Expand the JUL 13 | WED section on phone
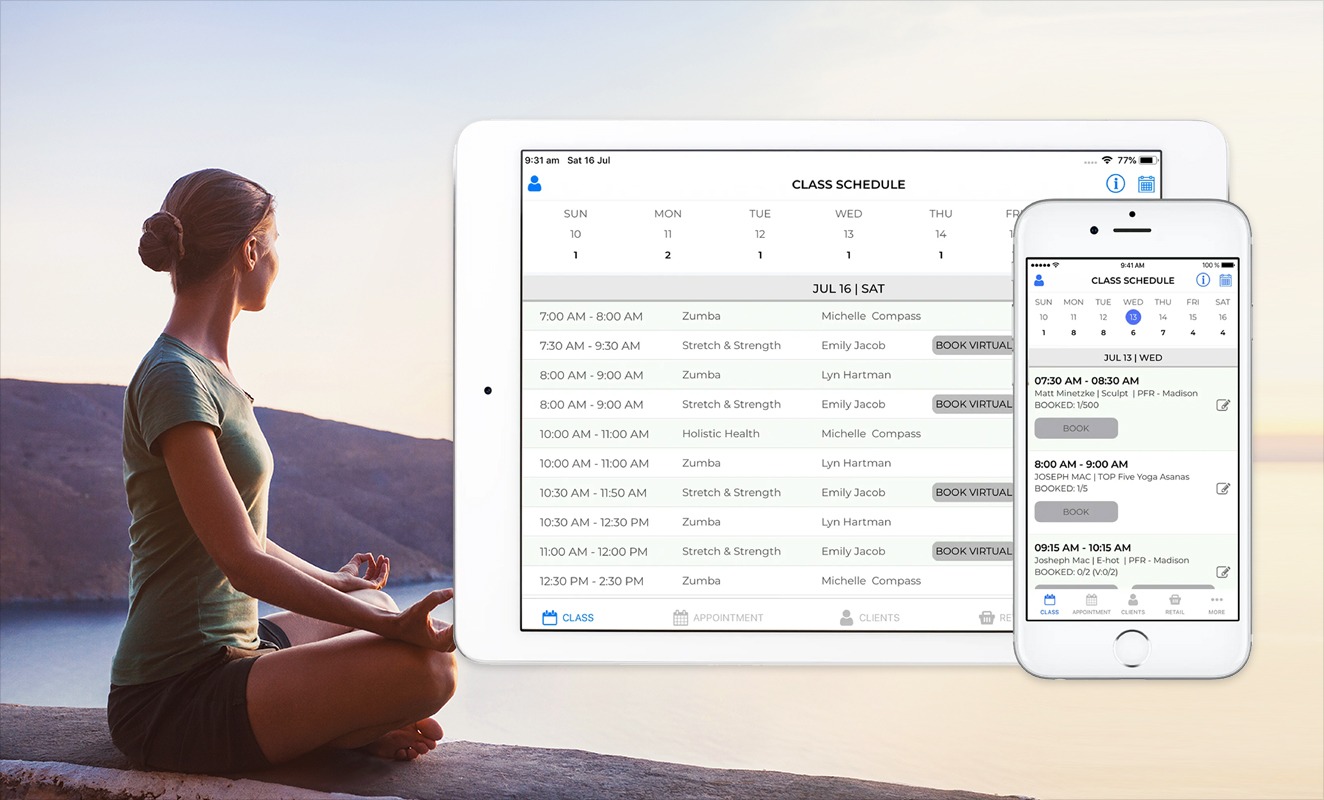 [x=1133, y=357]
